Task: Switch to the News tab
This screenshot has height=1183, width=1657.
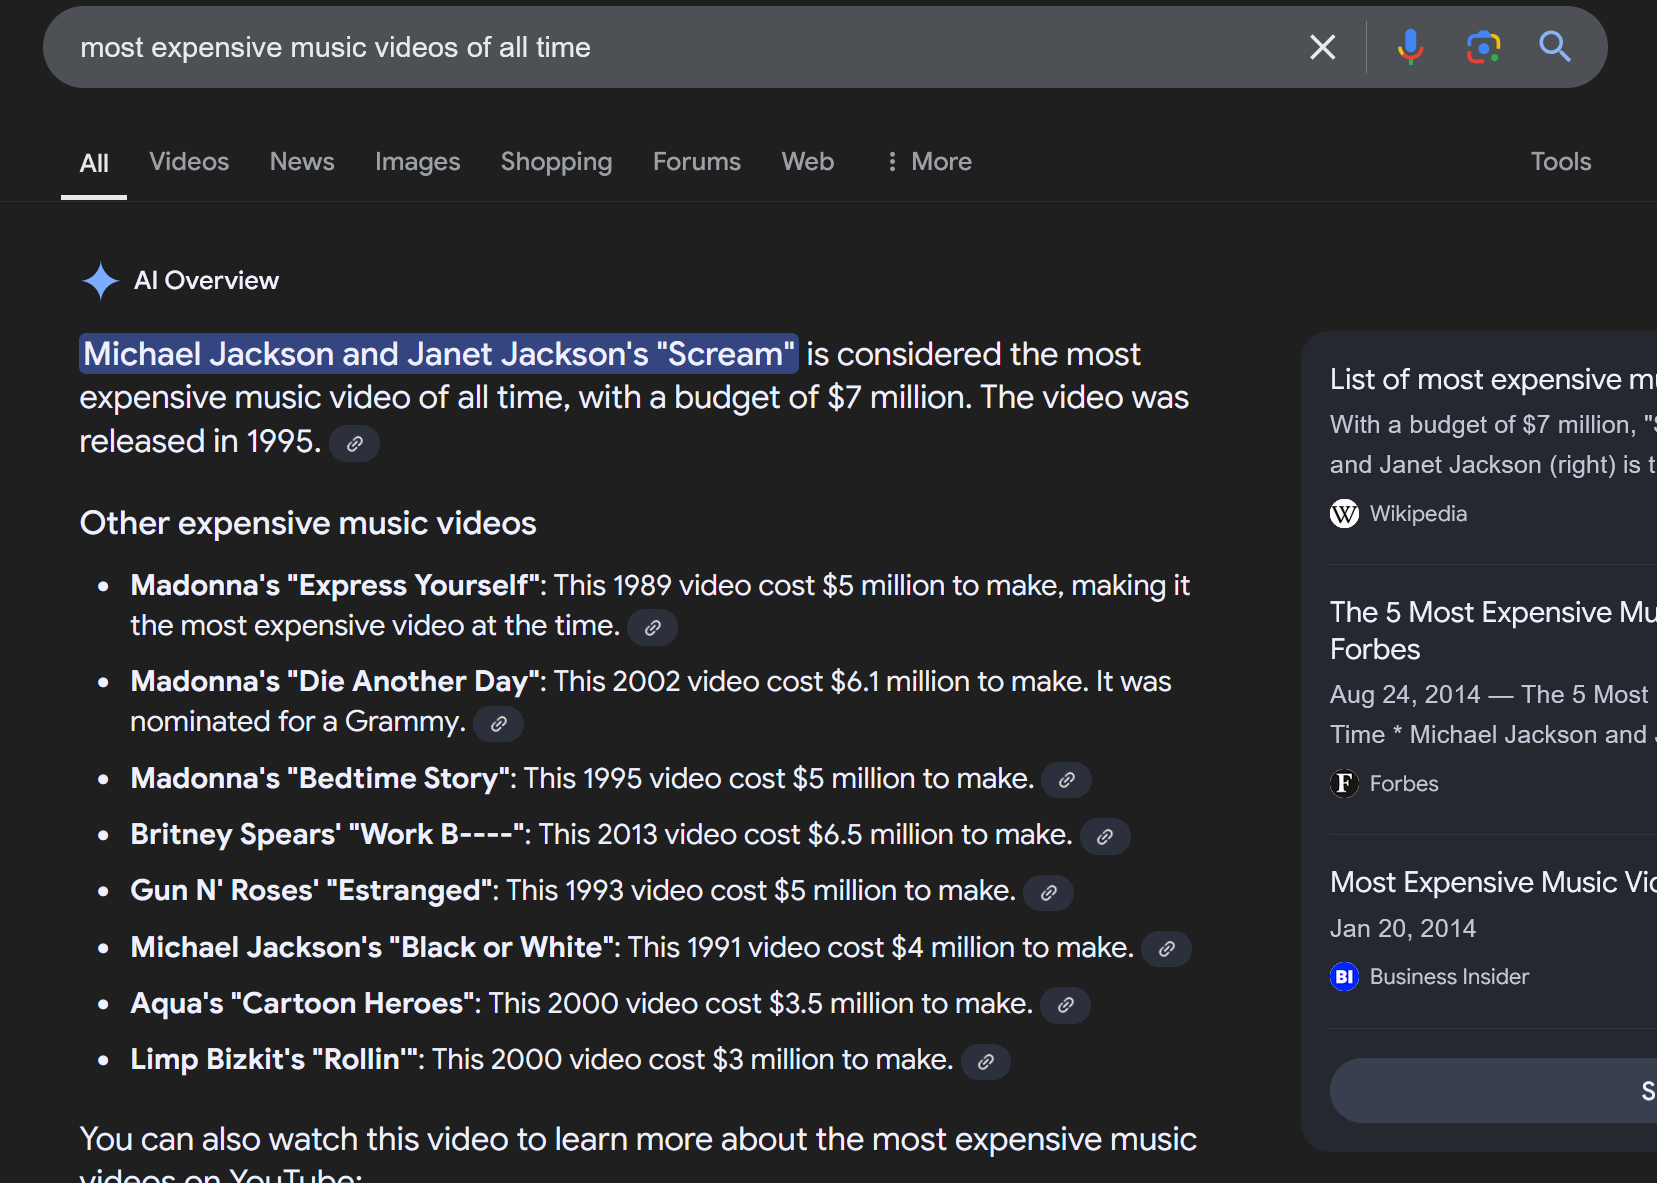Action: tap(302, 162)
